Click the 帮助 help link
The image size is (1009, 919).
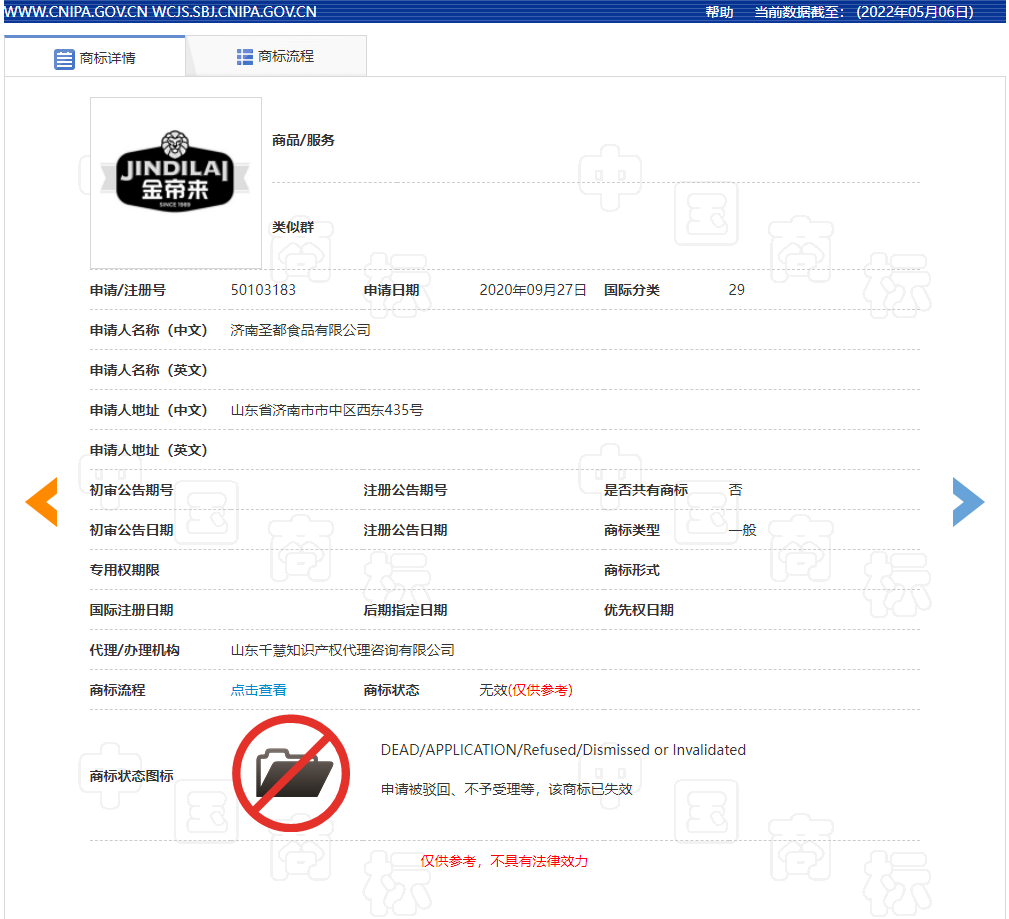point(719,12)
